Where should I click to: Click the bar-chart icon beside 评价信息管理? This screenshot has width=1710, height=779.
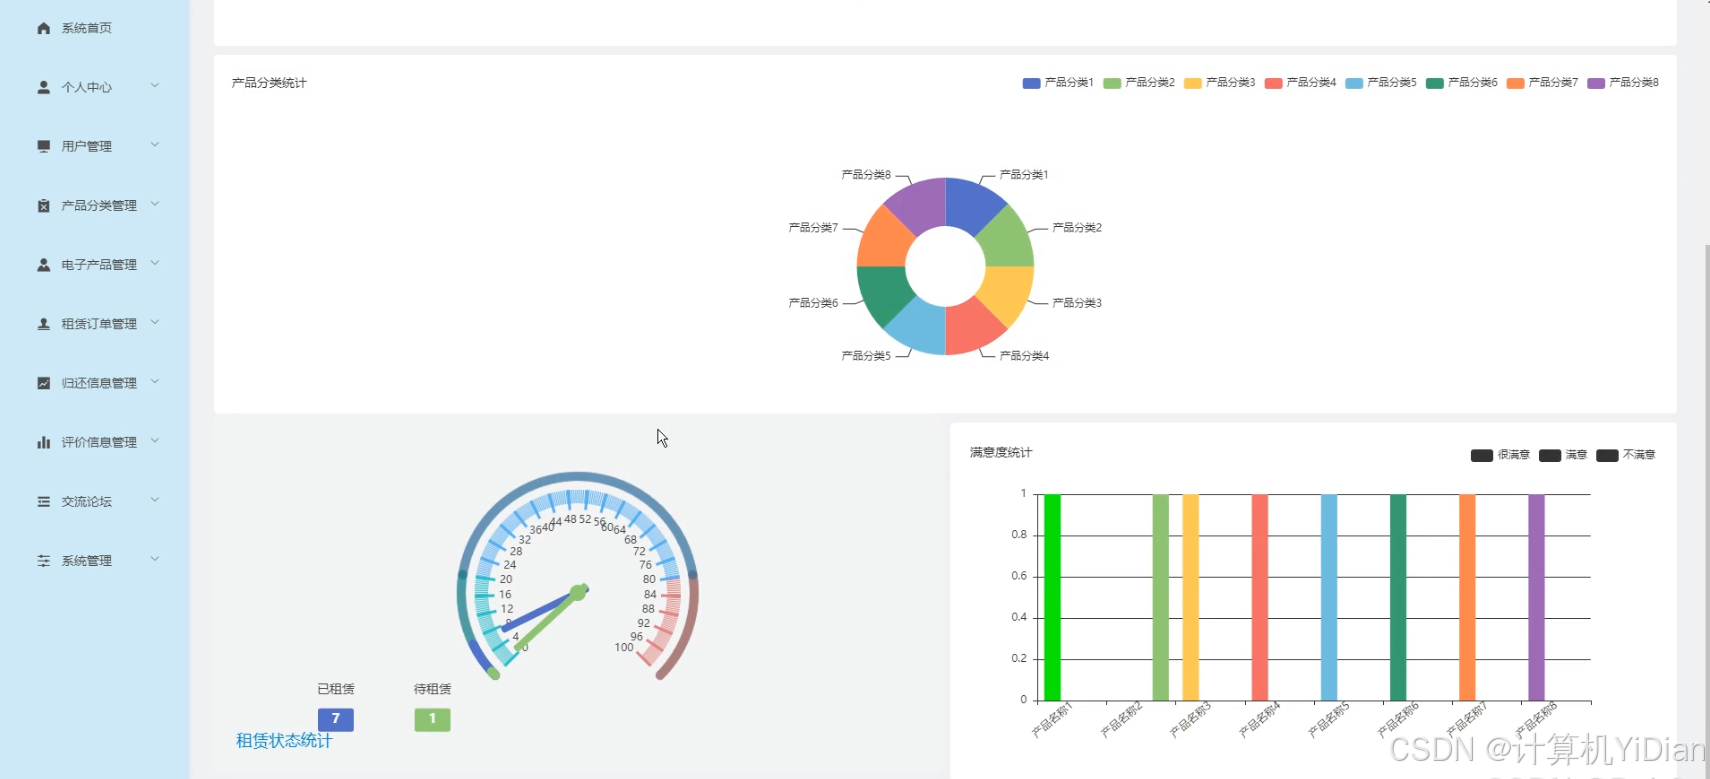[43, 442]
